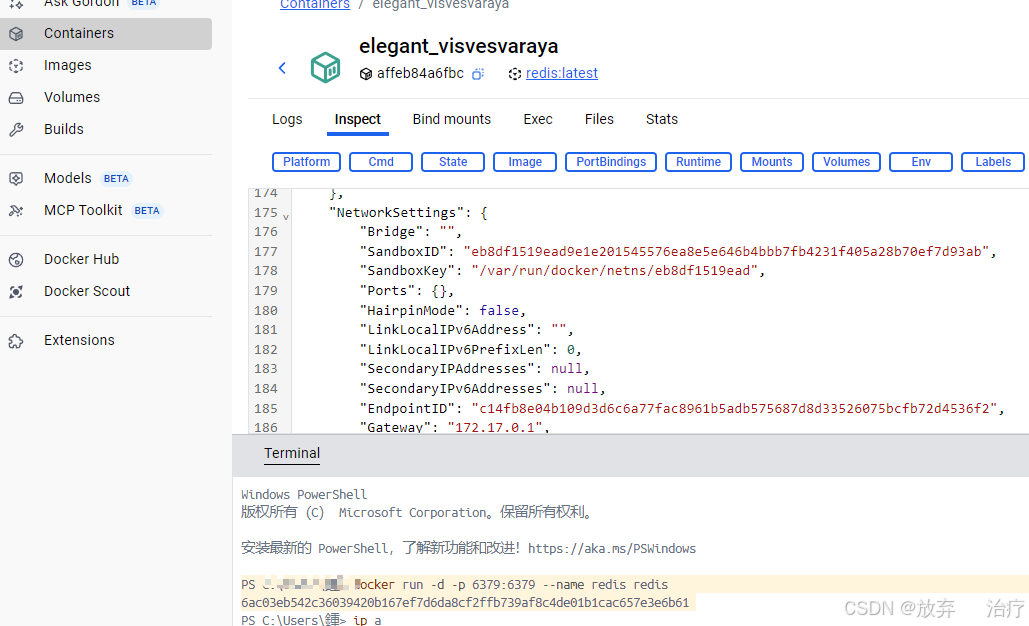This screenshot has width=1029, height=626.
Task: Jump to Runtime section
Action: (x=698, y=162)
